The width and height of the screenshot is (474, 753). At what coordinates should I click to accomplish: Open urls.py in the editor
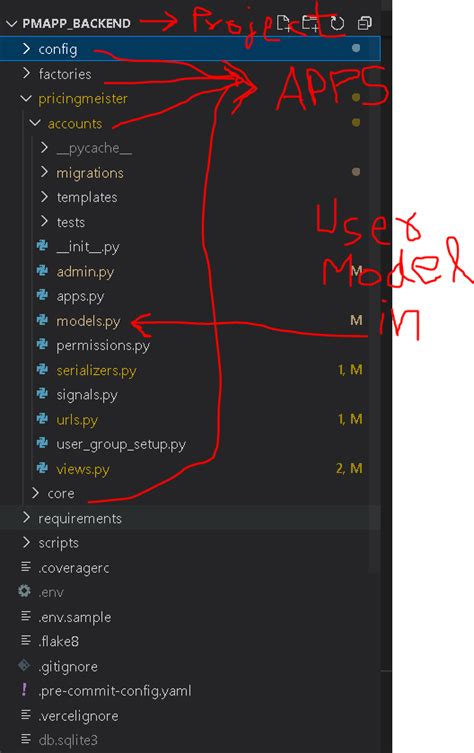click(x=77, y=420)
